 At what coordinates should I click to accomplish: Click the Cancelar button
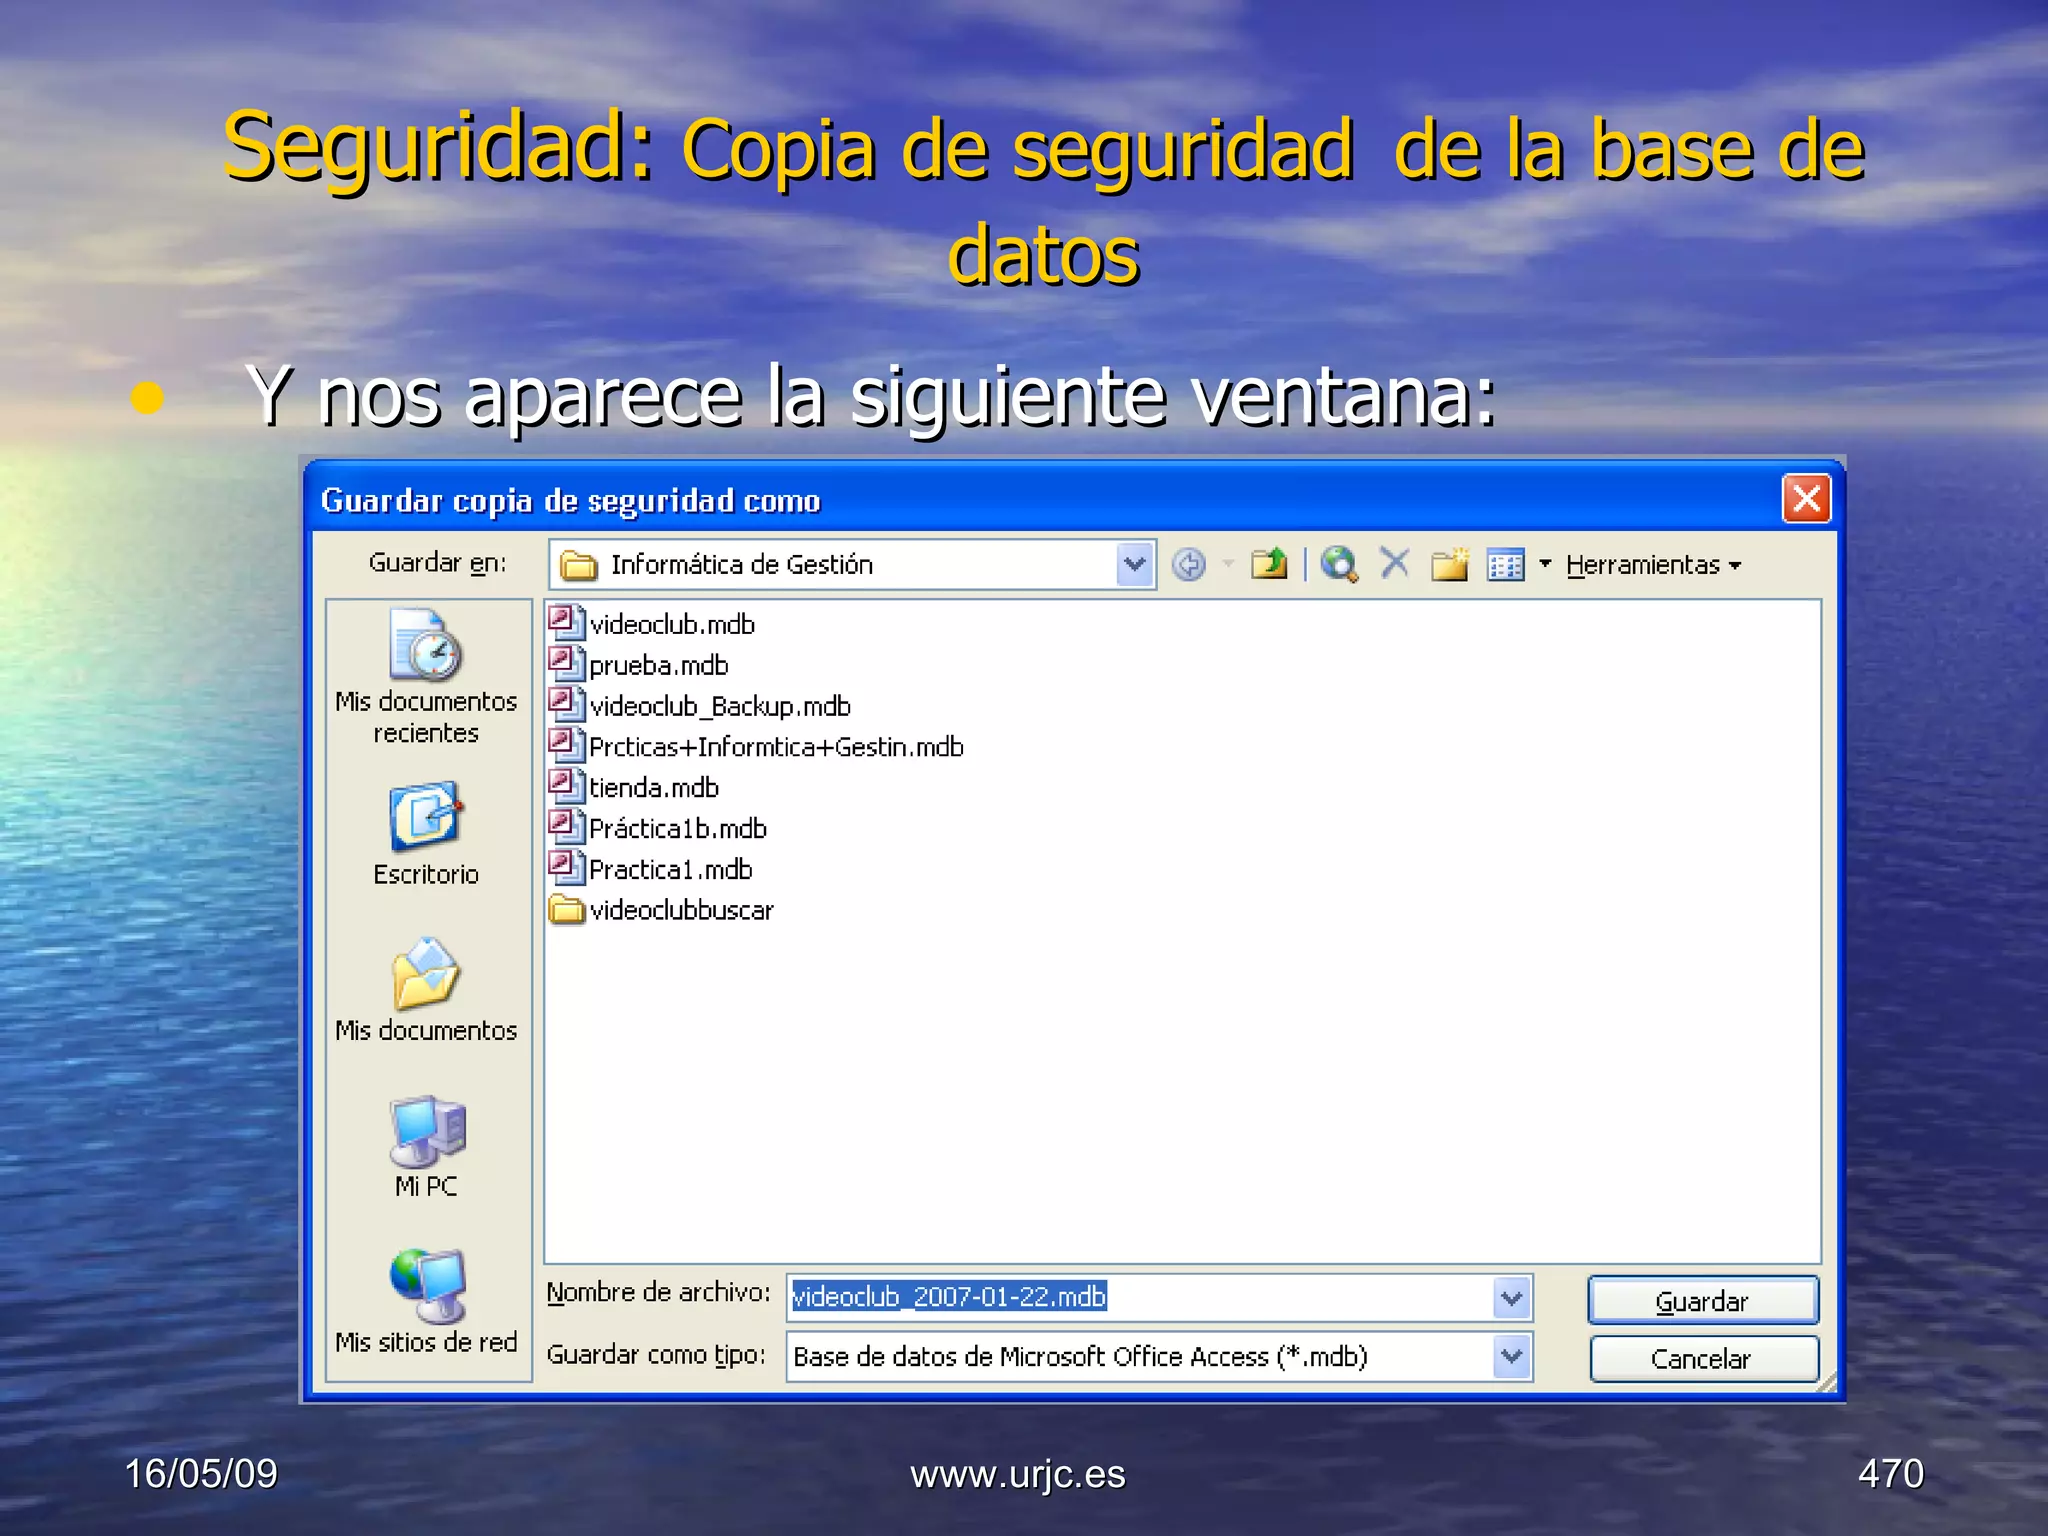pos(1702,1359)
